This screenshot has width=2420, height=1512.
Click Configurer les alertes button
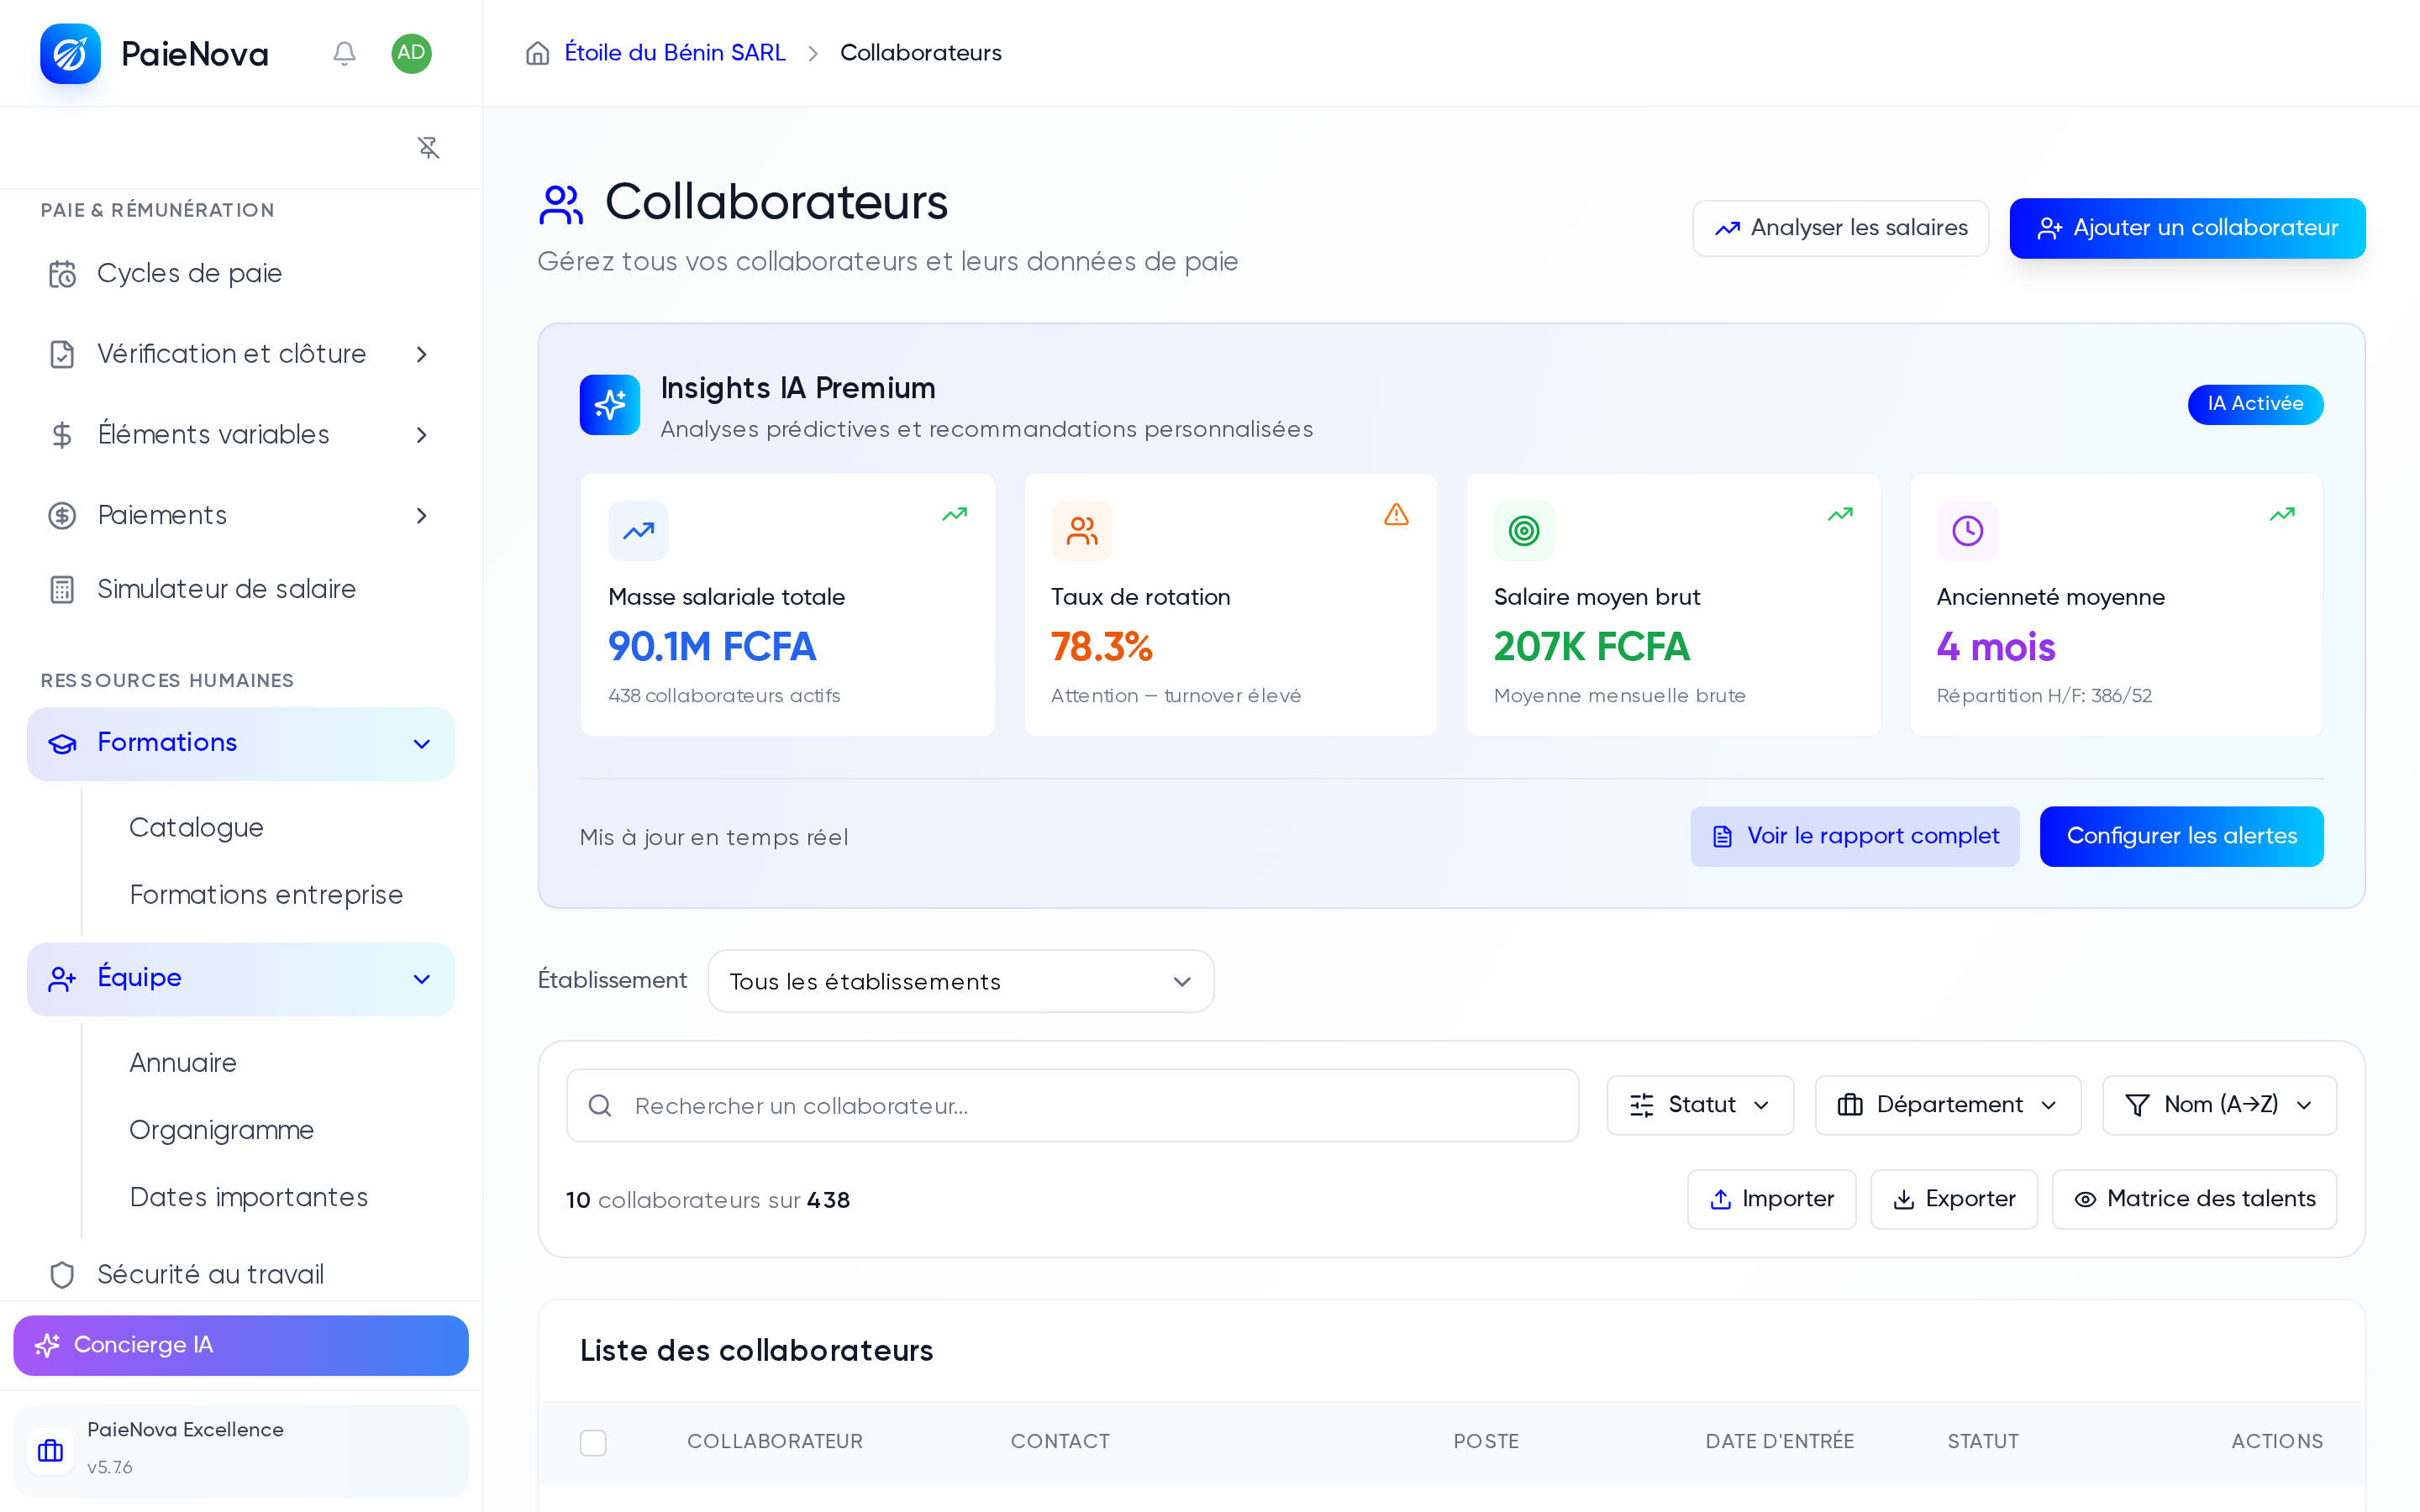pyautogui.click(x=2181, y=836)
